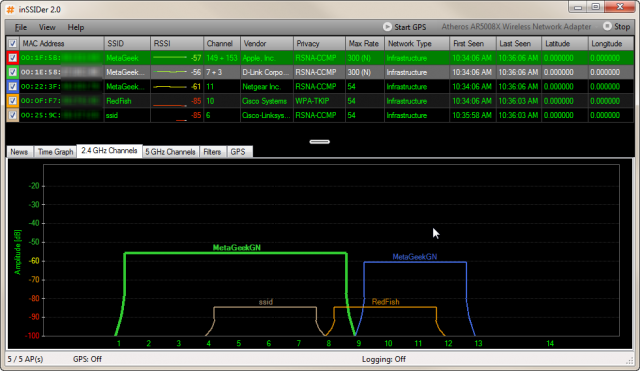Click channel 14 label on graph axis
Viewport: 640px width, 371px height.
(550, 343)
